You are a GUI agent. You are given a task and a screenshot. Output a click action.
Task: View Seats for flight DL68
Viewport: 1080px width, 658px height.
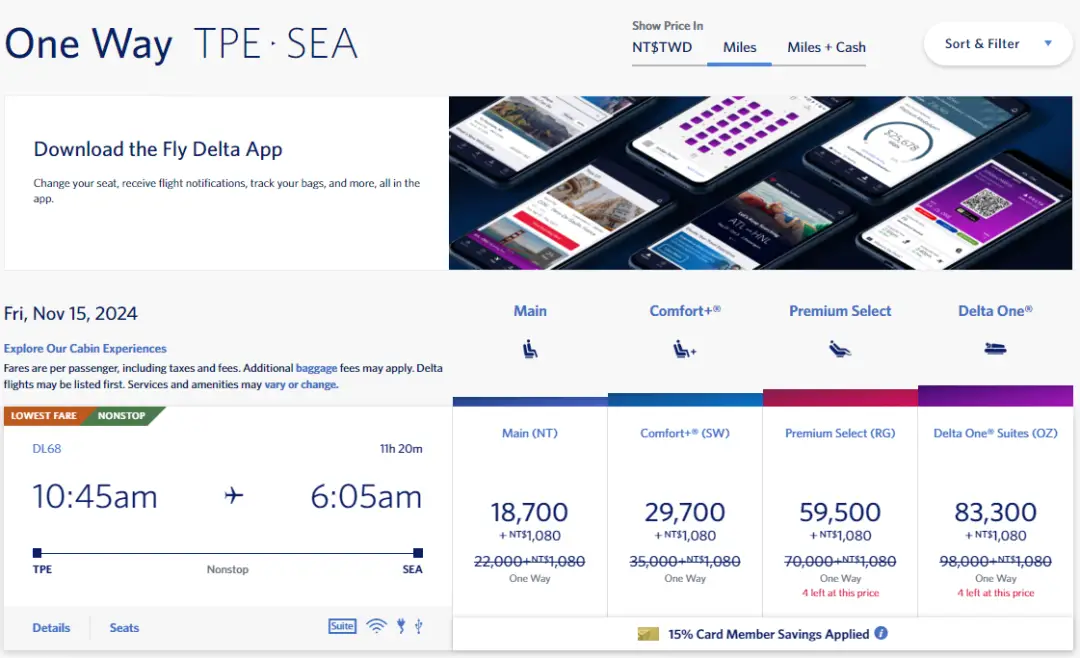[124, 628]
